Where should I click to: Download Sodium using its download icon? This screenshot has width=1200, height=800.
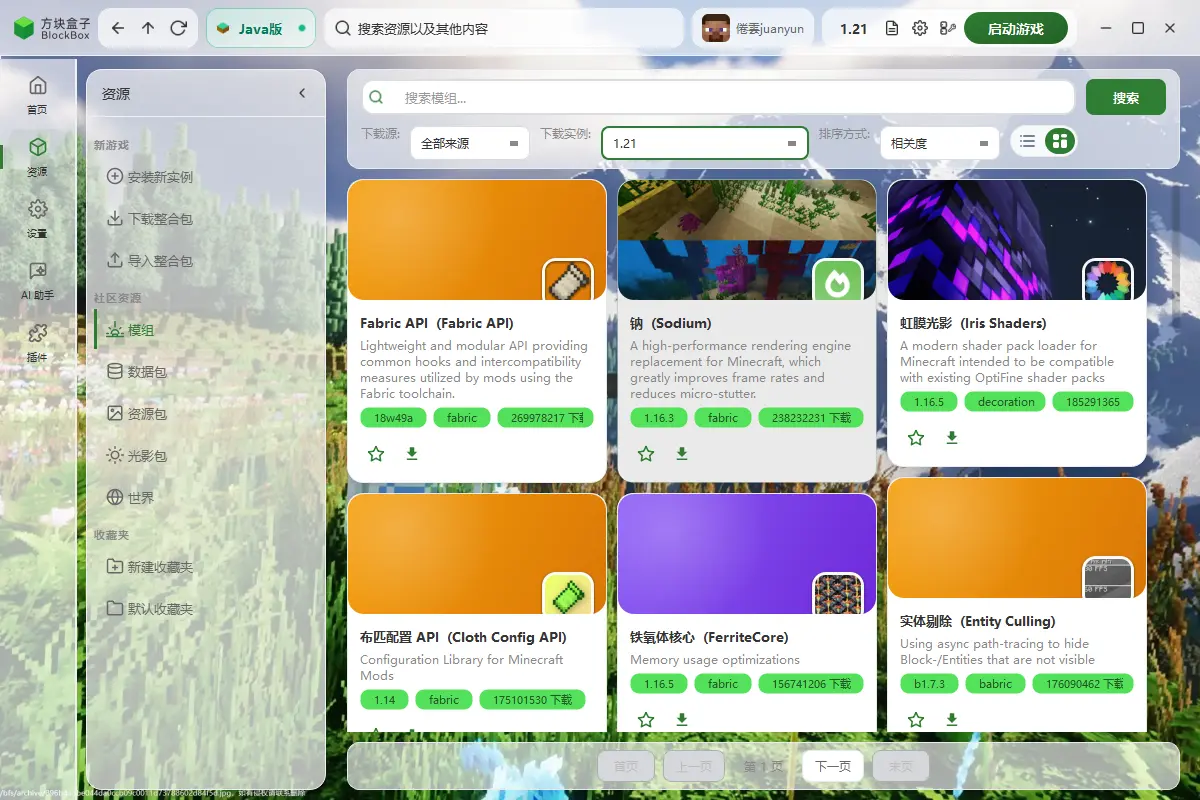click(682, 454)
